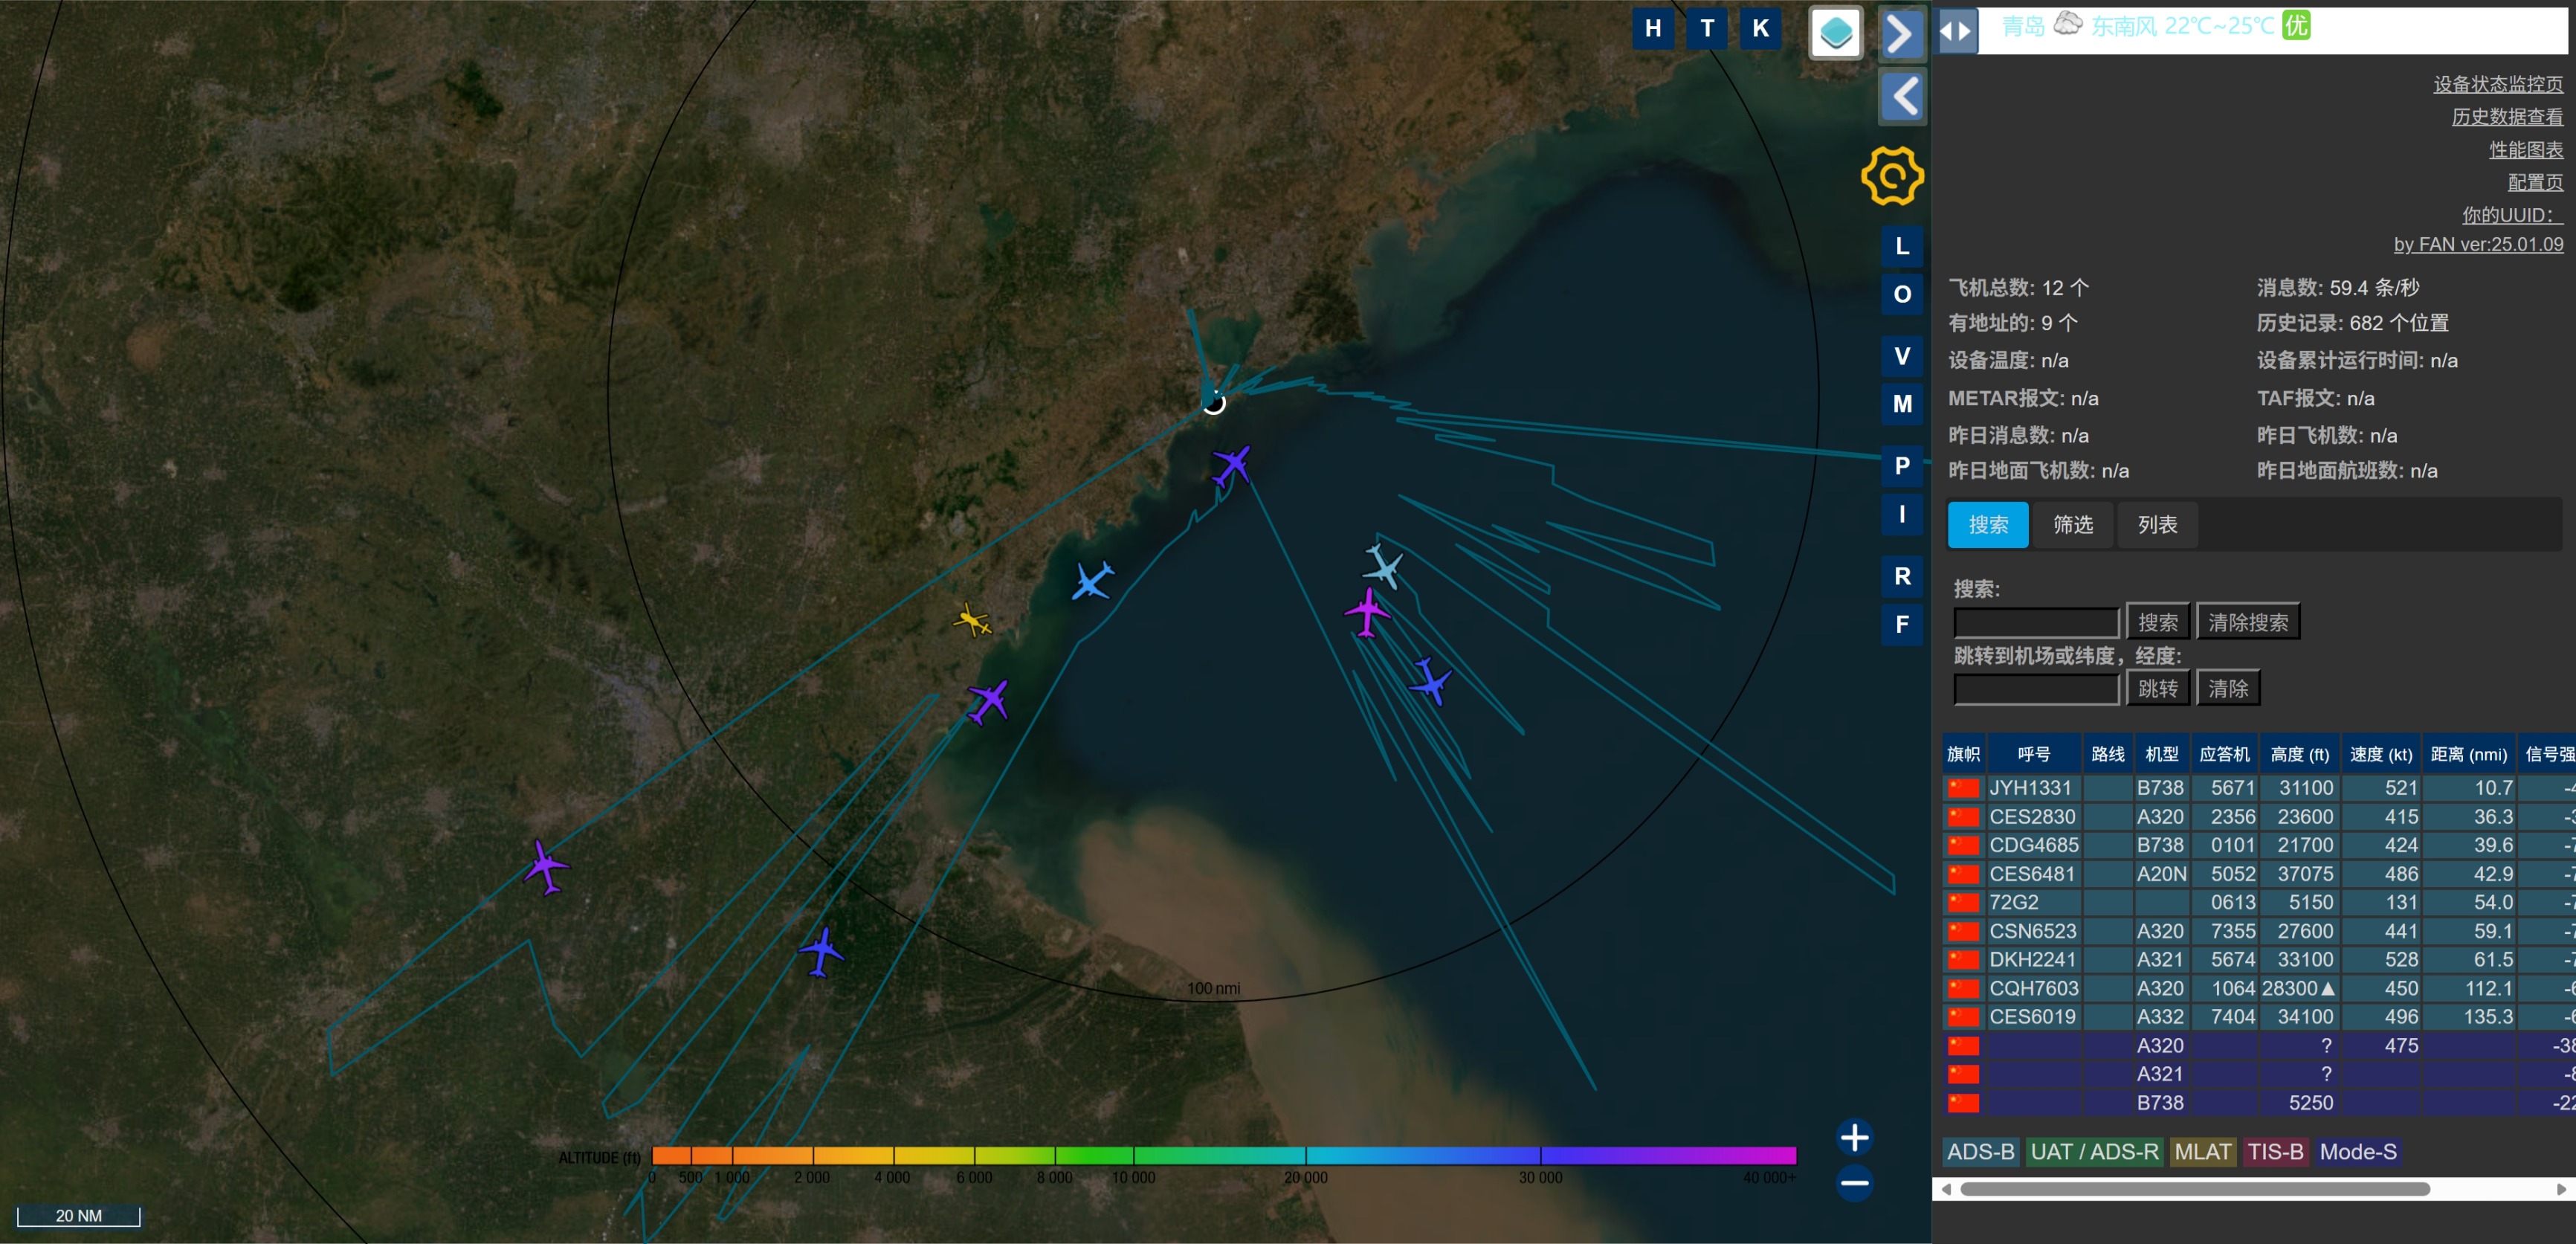Click the 清除 button beside 跳转
The height and width of the screenshot is (1244, 2576).
pyautogui.click(x=2227, y=689)
